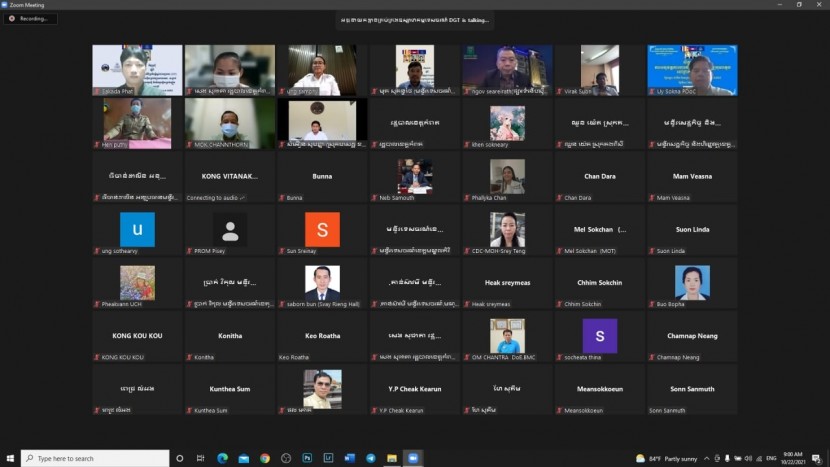Select Uy Sokna's video tile
The width and height of the screenshot is (830, 467).
pos(692,70)
